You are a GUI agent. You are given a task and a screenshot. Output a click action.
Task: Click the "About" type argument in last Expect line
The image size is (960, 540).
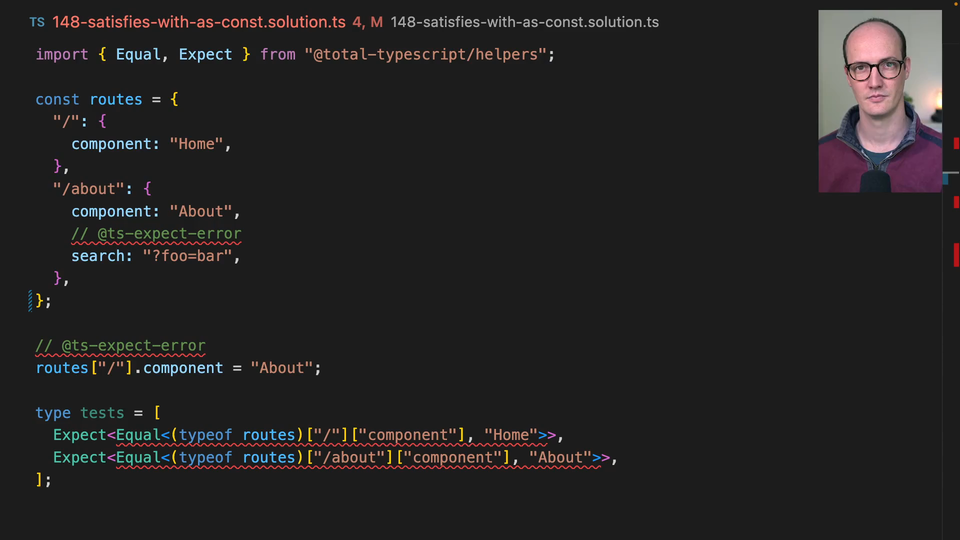point(560,458)
